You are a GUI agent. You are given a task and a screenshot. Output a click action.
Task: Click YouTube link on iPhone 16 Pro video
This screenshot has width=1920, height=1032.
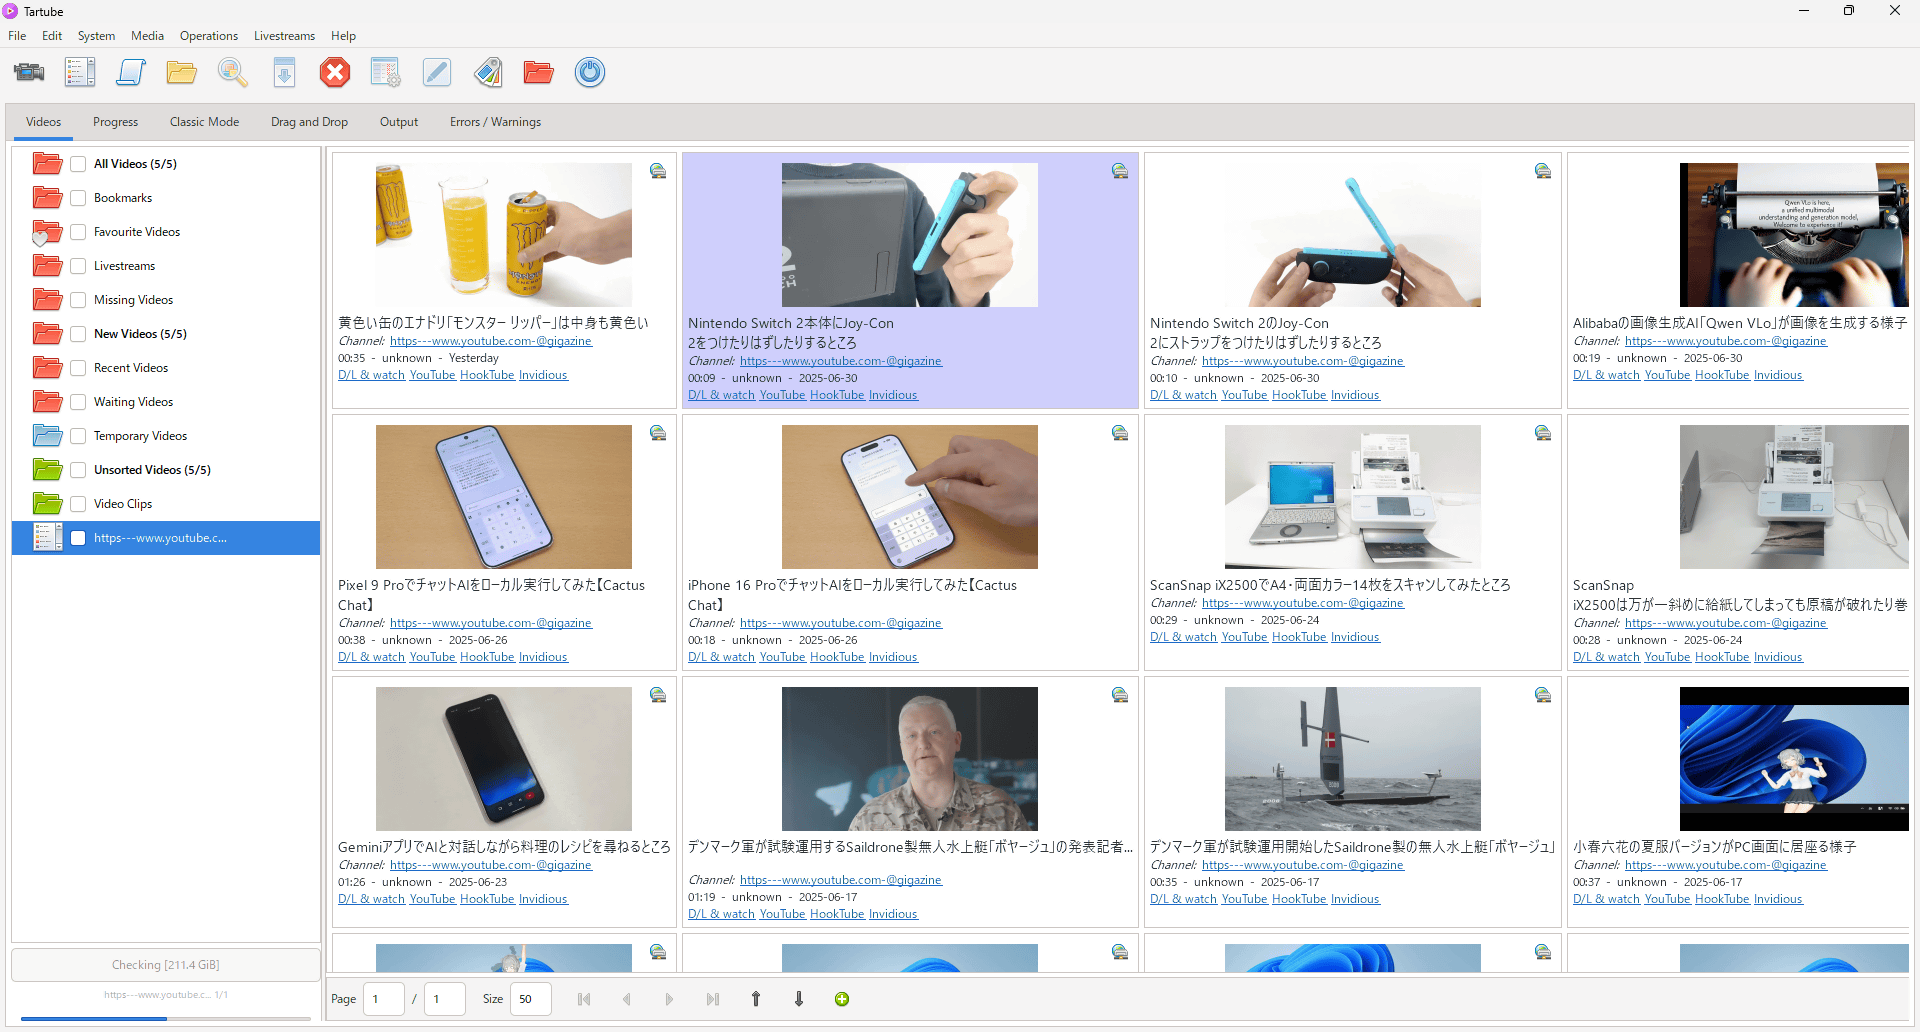tap(782, 657)
